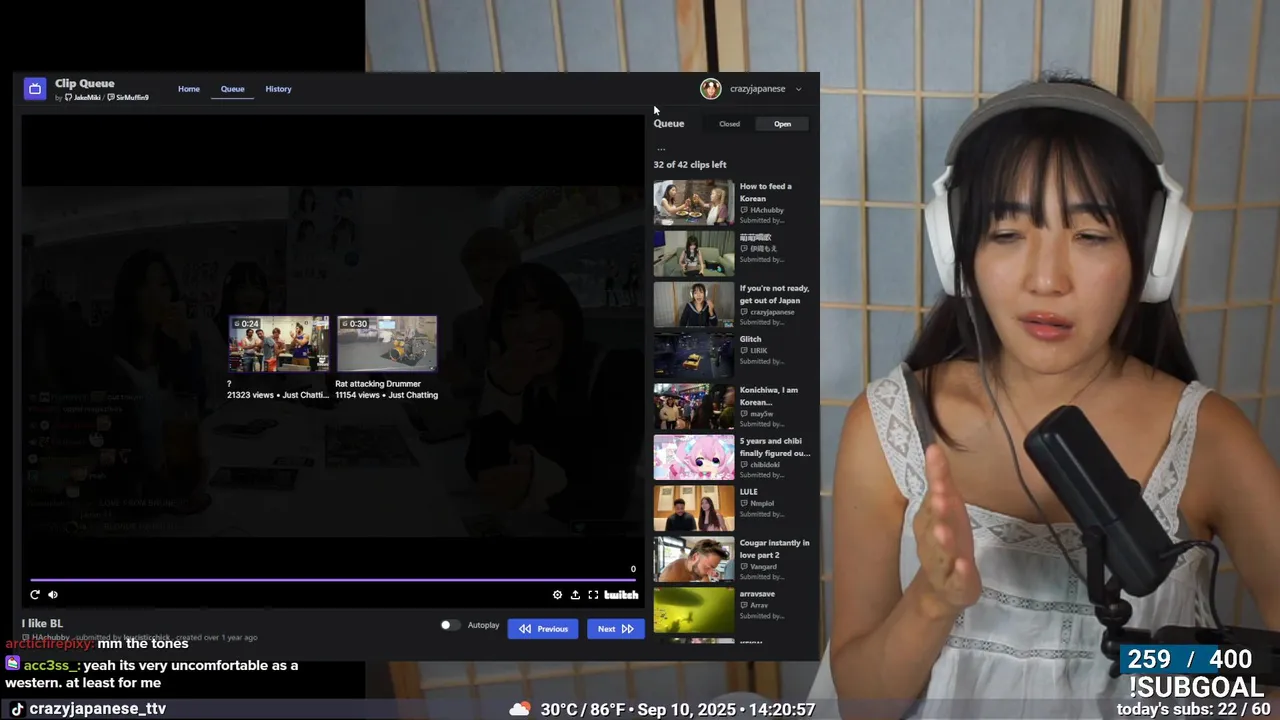Click chat badge next to acc3ss_
The image size is (1280, 720).
[12, 664]
